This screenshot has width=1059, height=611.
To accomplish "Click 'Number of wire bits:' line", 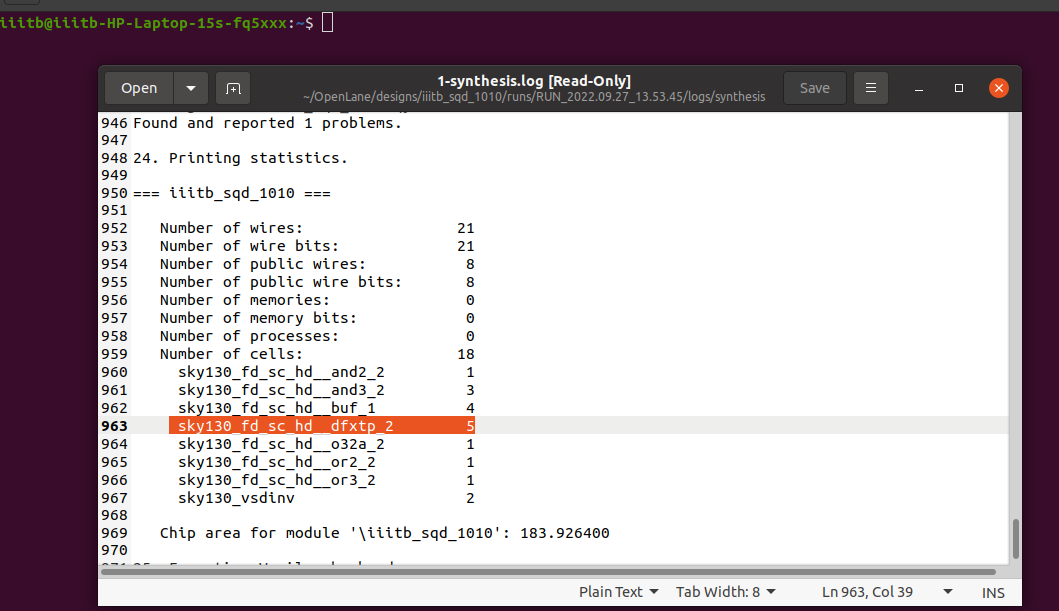I will [x=317, y=246].
